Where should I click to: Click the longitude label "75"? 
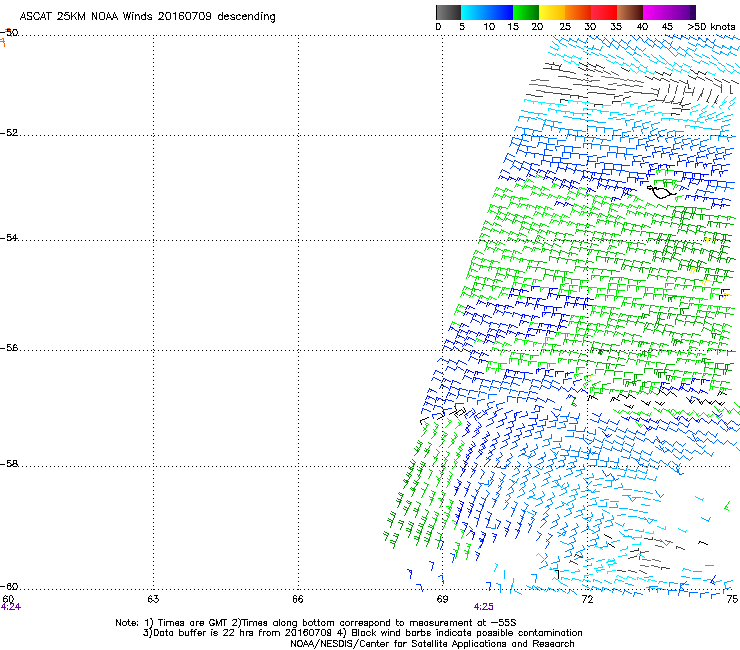[x=732, y=599]
